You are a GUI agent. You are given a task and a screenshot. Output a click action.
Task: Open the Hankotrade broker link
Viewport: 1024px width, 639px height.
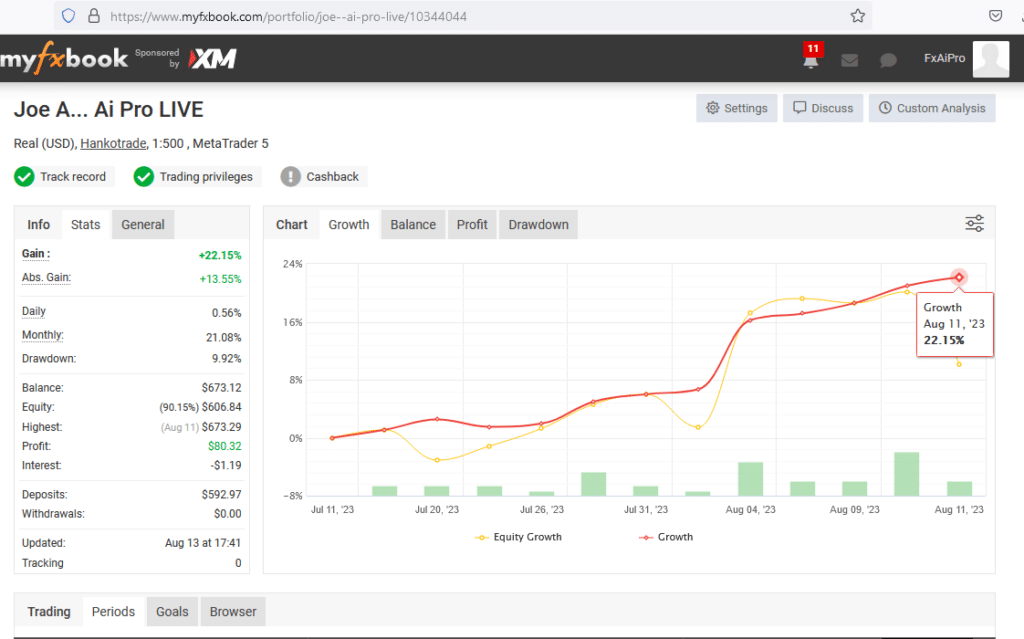pyautogui.click(x=113, y=143)
